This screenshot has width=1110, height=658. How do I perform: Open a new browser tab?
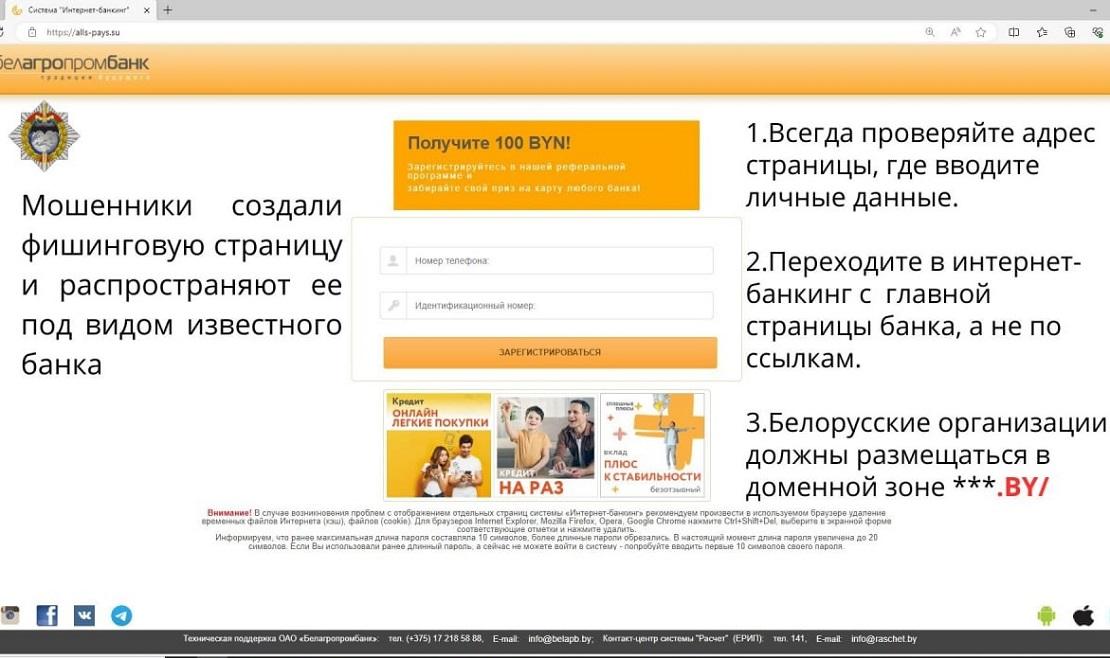167,9
